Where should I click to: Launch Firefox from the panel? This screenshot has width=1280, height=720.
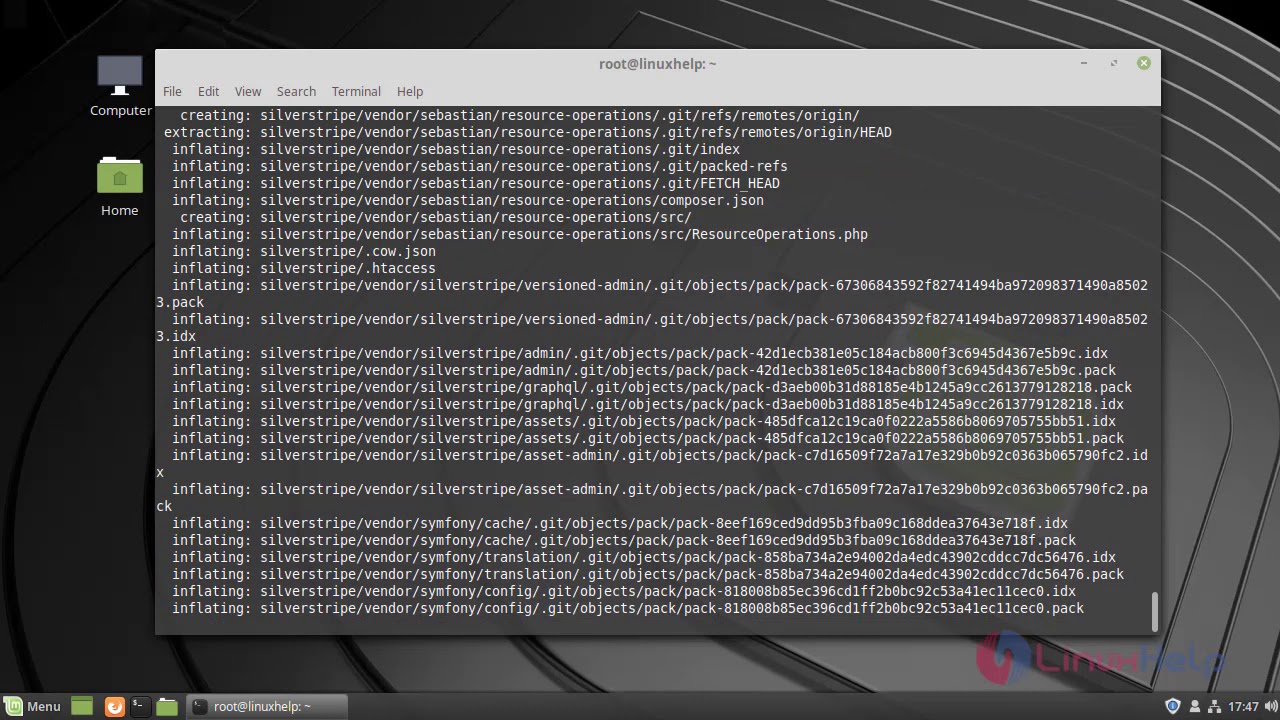tap(114, 706)
